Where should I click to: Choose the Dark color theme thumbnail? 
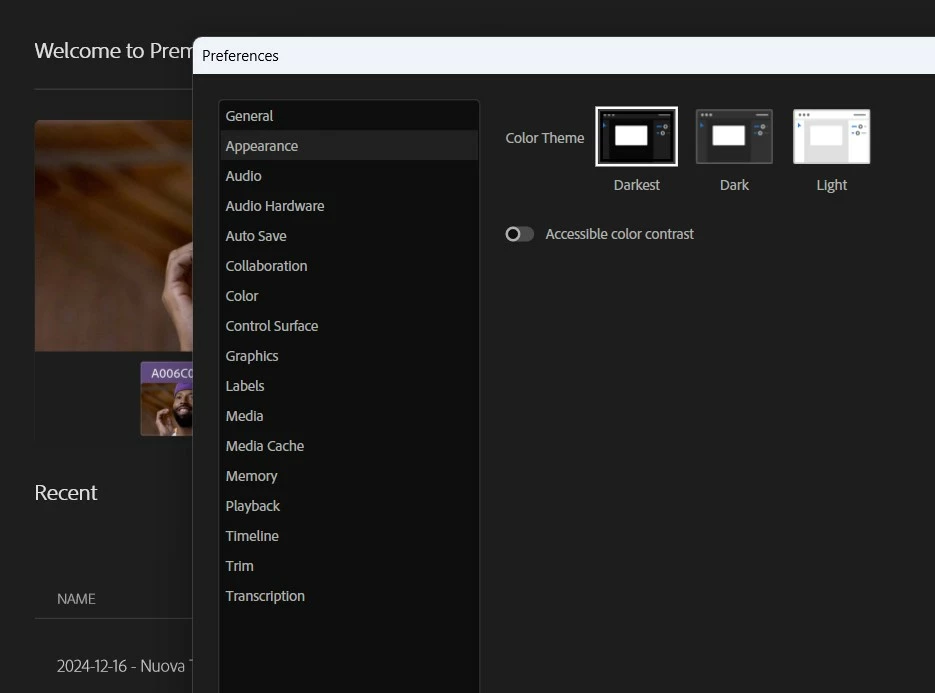734,137
